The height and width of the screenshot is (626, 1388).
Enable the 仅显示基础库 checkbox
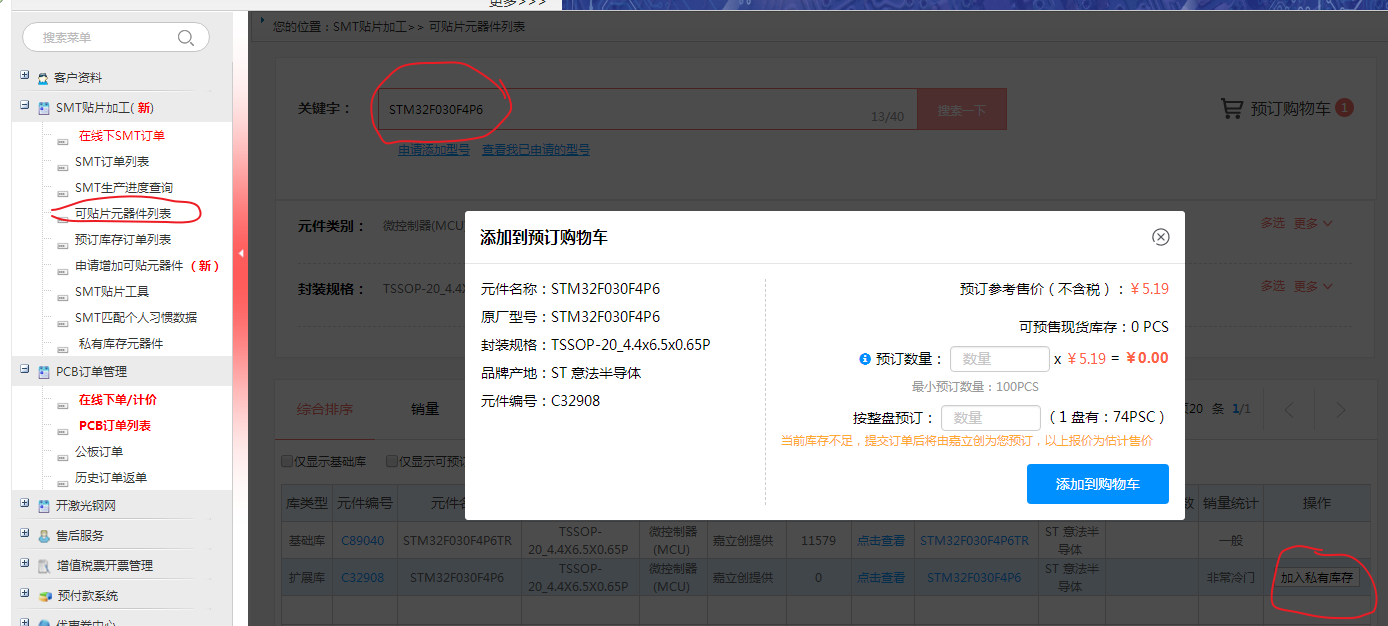(287, 462)
